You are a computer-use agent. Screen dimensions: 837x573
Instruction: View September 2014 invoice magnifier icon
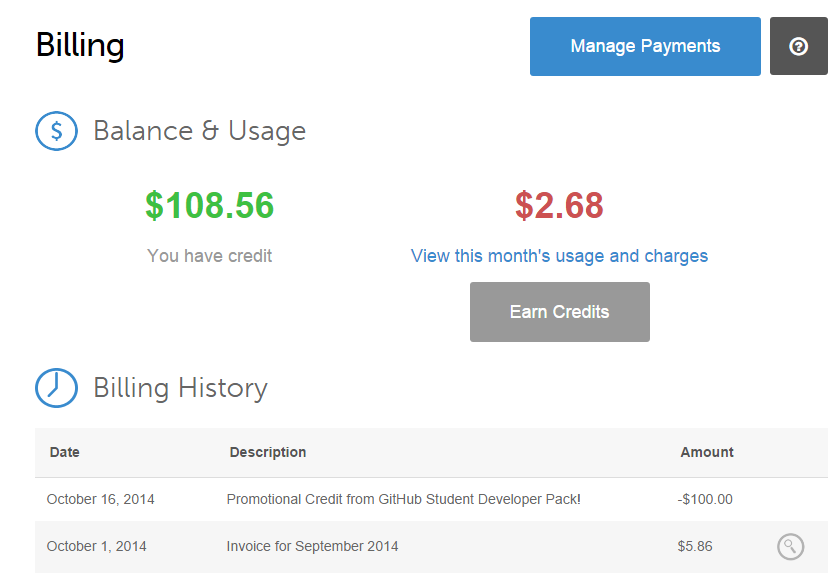pos(790,546)
